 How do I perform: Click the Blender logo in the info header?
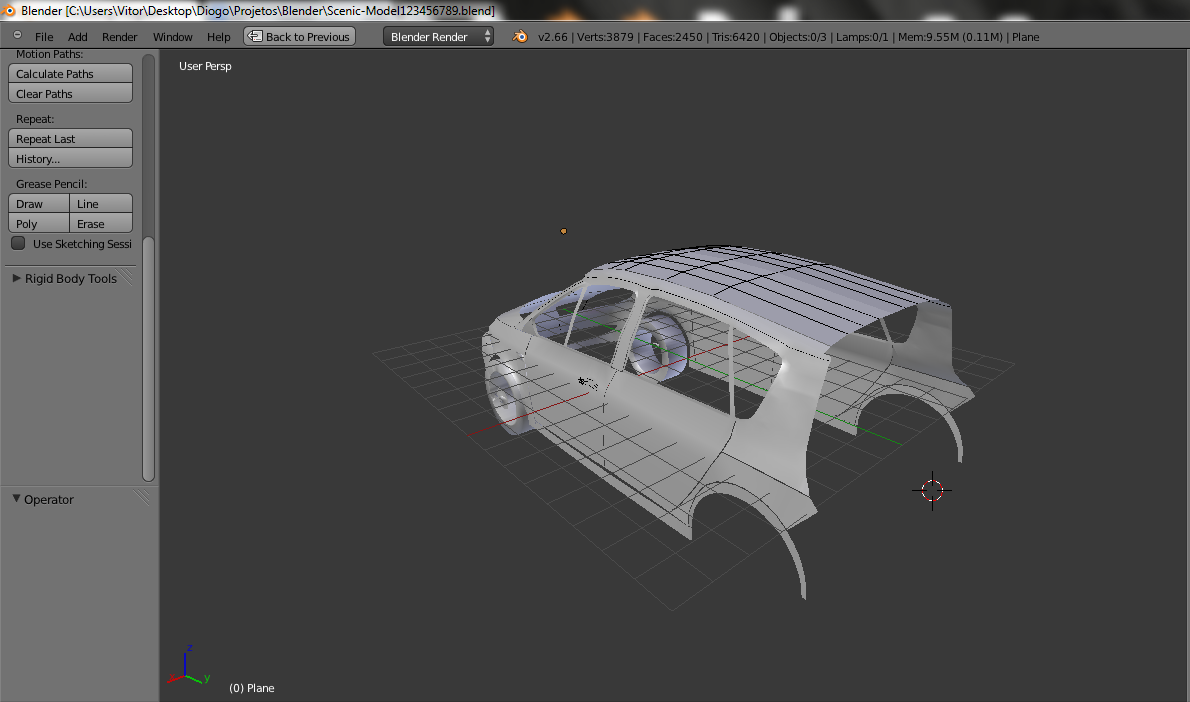click(x=520, y=37)
